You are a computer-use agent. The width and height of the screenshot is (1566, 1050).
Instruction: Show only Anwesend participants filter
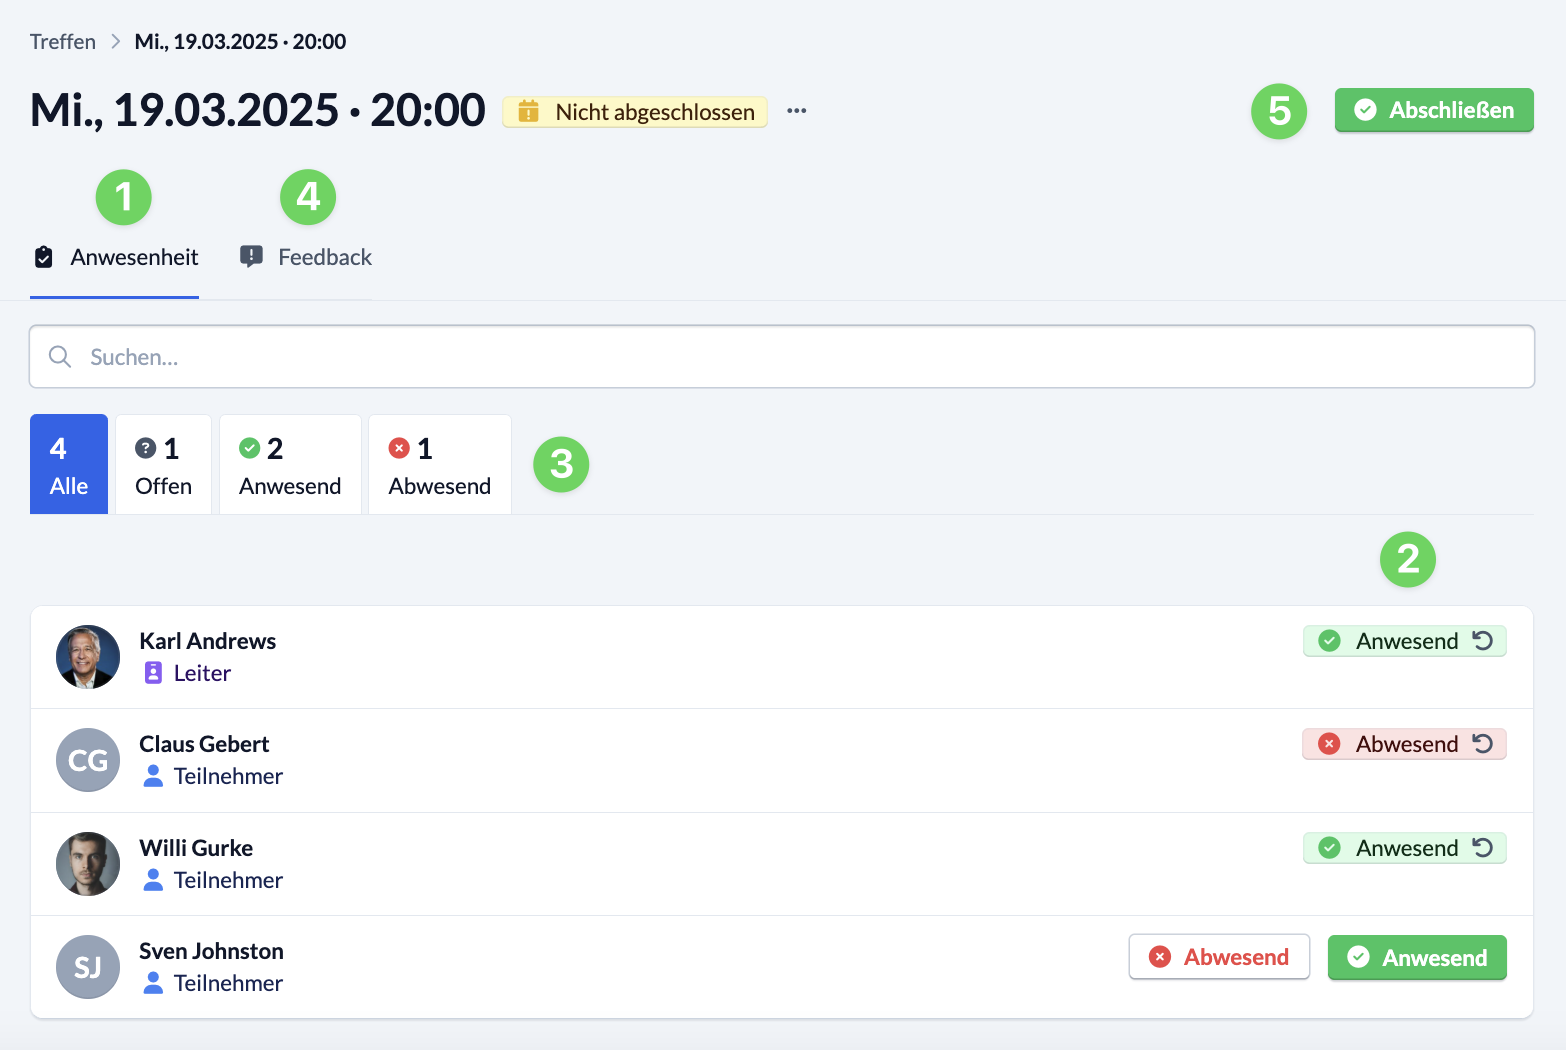290,465
